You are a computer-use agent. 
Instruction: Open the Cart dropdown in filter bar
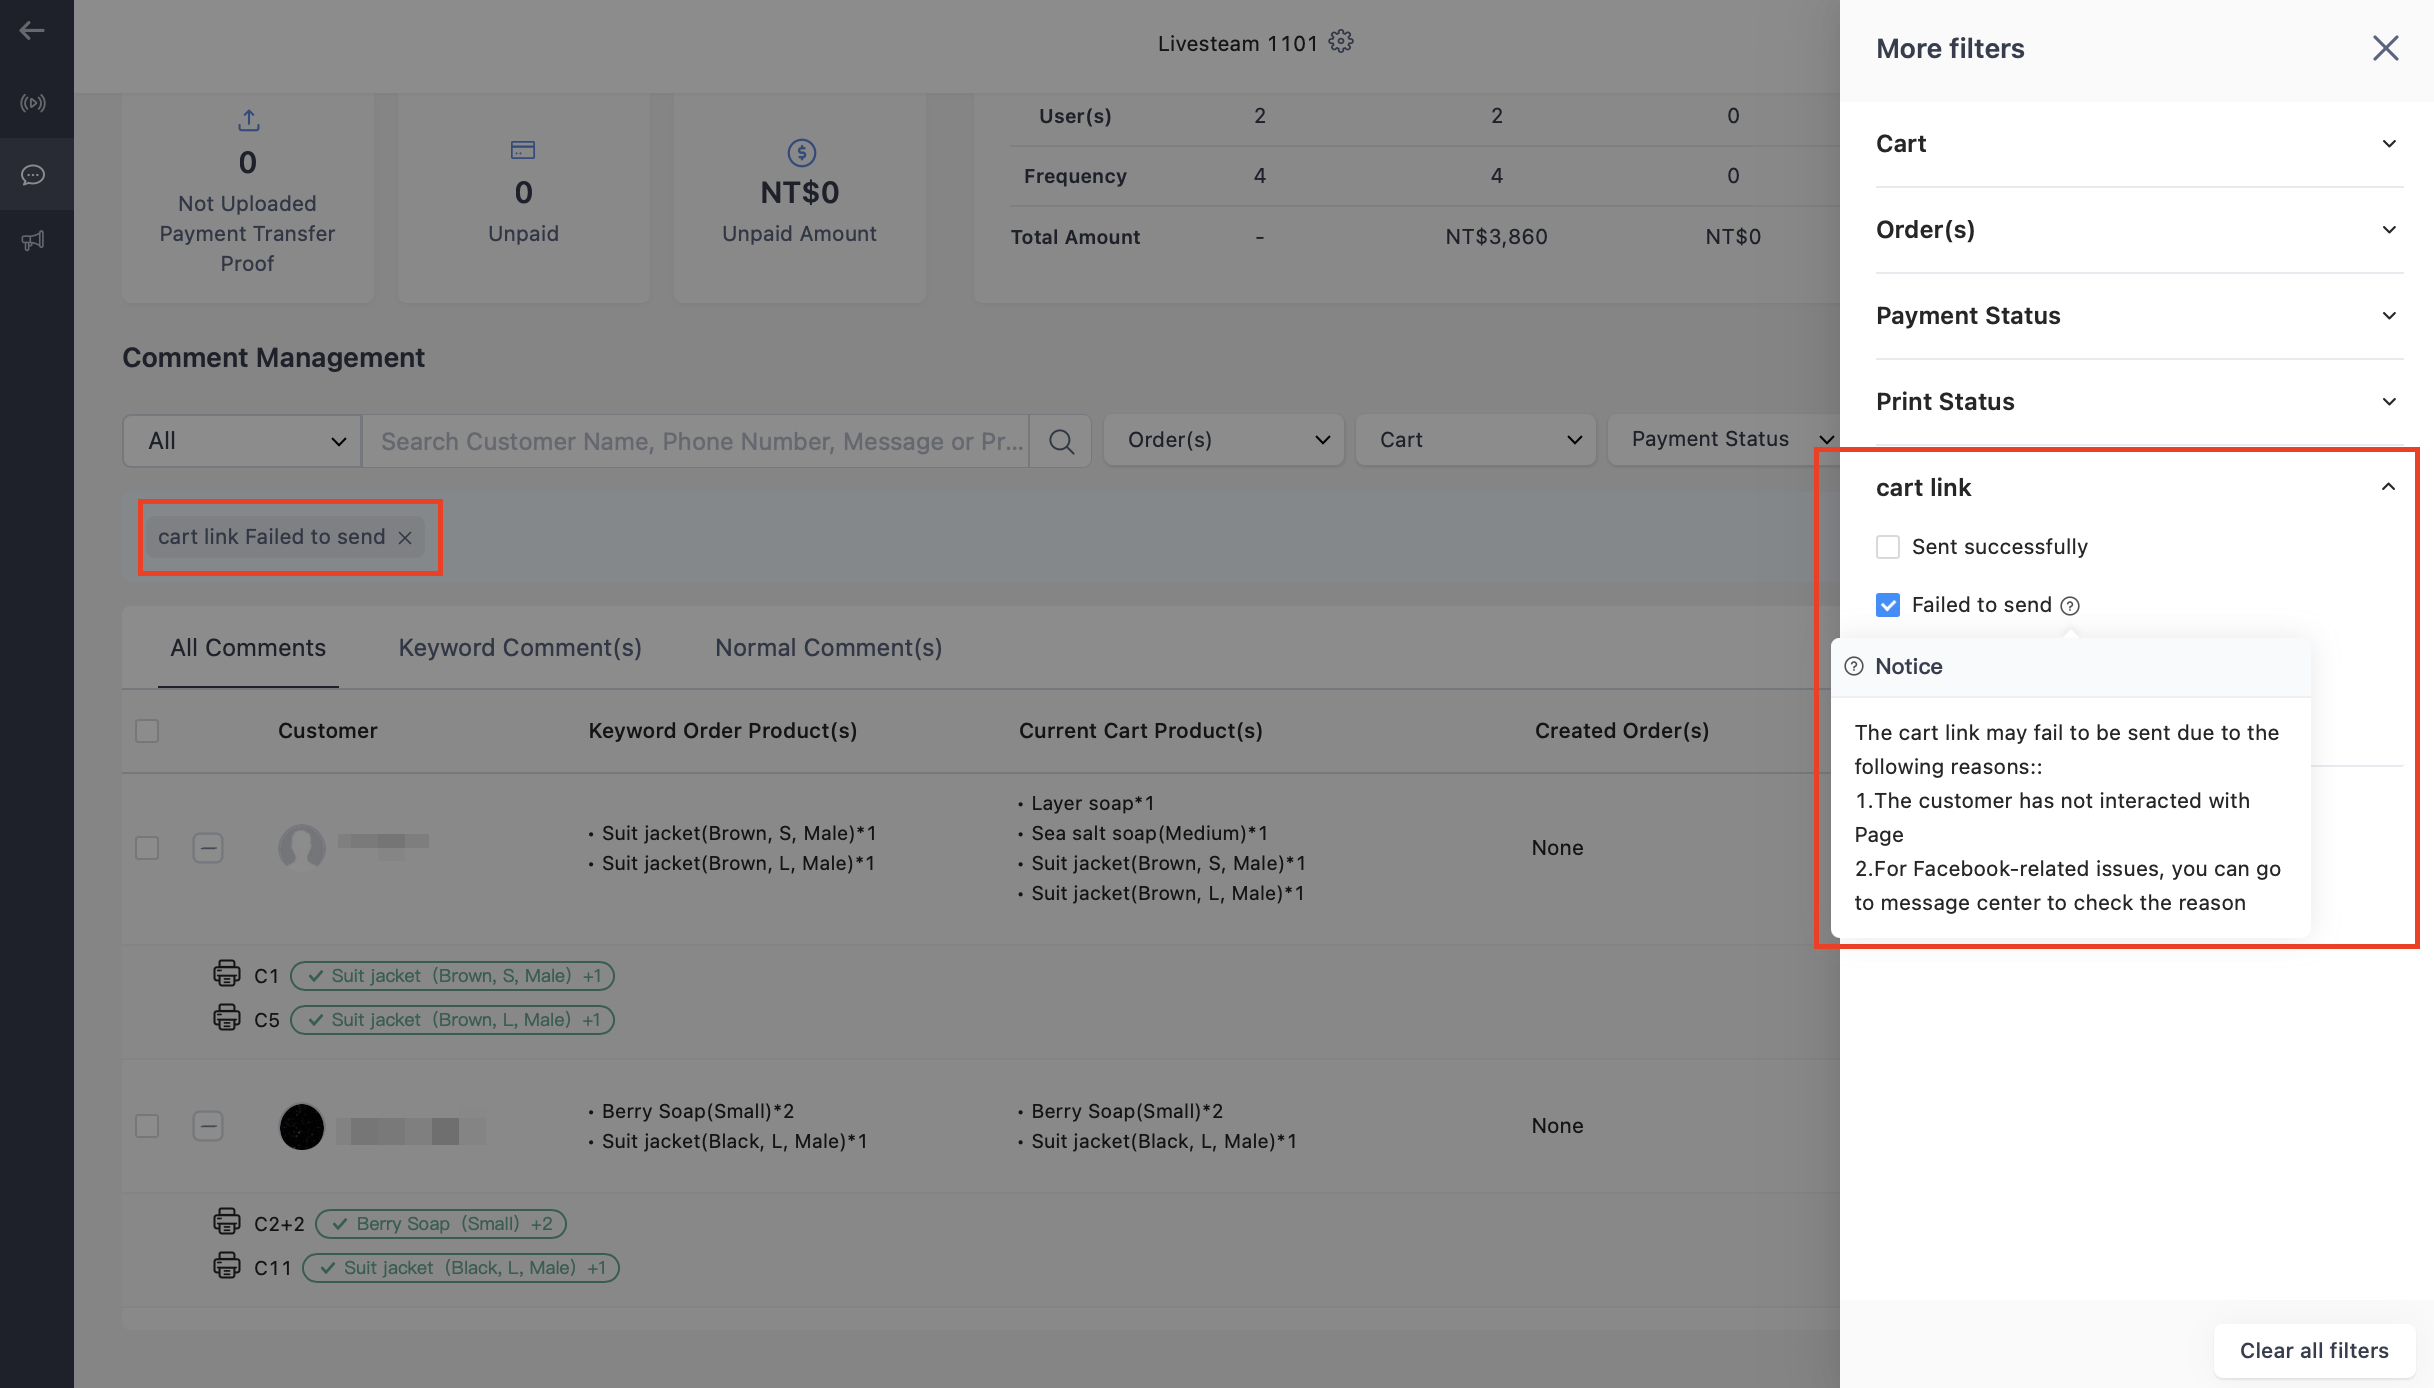click(x=1476, y=440)
